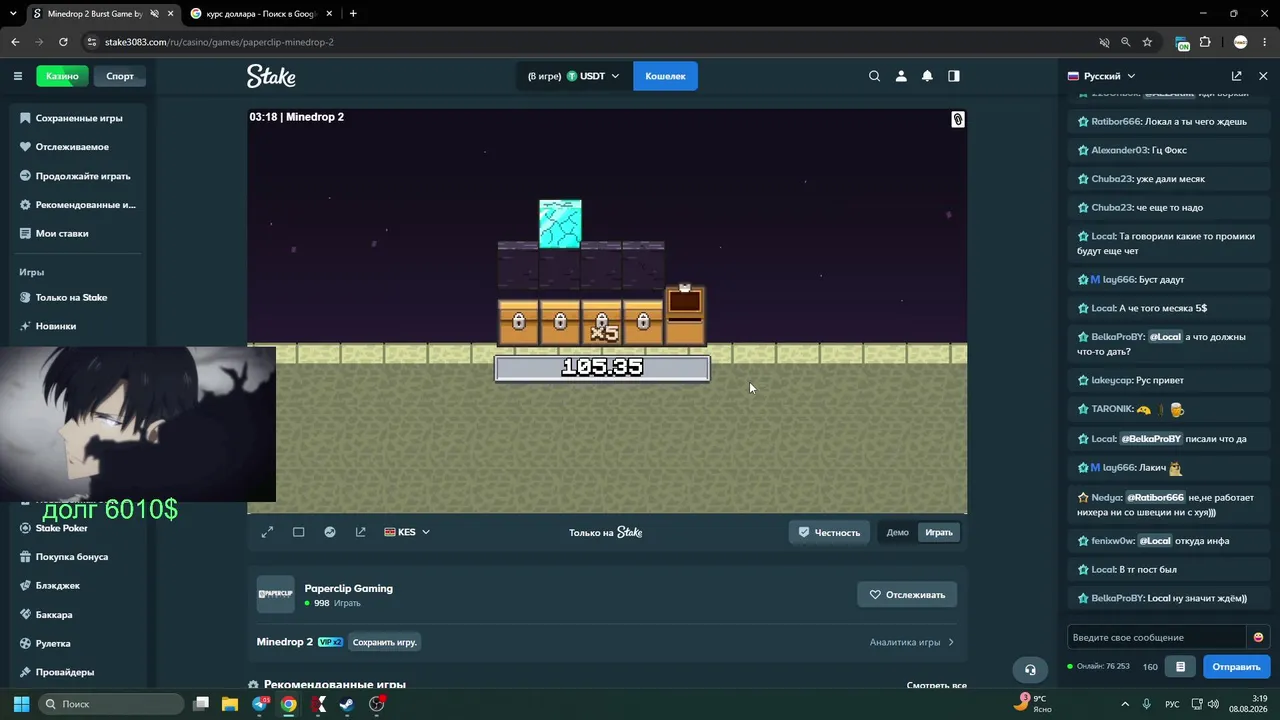Viewport: 1280px width, 720px height.
Task: Pop out the game into a new window
Action: 361,532
